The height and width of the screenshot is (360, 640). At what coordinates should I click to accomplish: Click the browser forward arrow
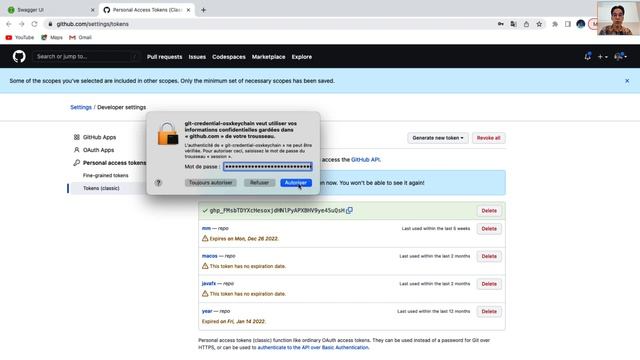22,24
